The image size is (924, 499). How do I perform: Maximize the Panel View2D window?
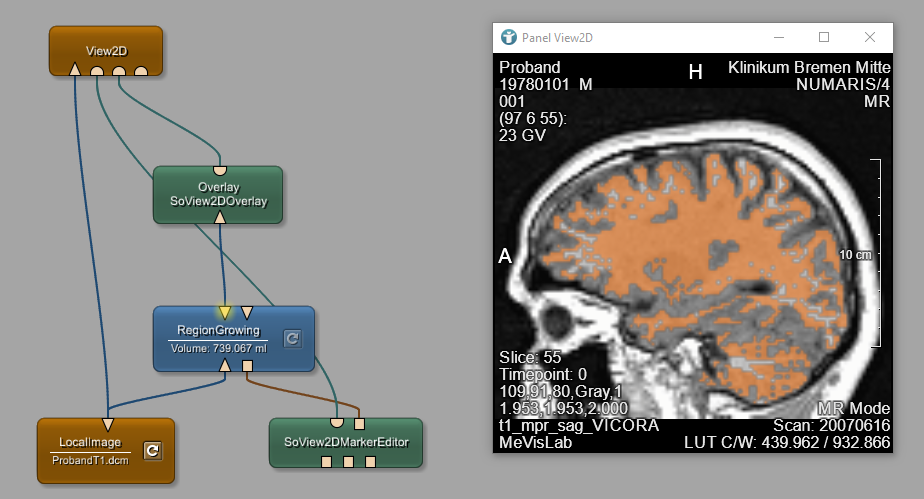824,37
